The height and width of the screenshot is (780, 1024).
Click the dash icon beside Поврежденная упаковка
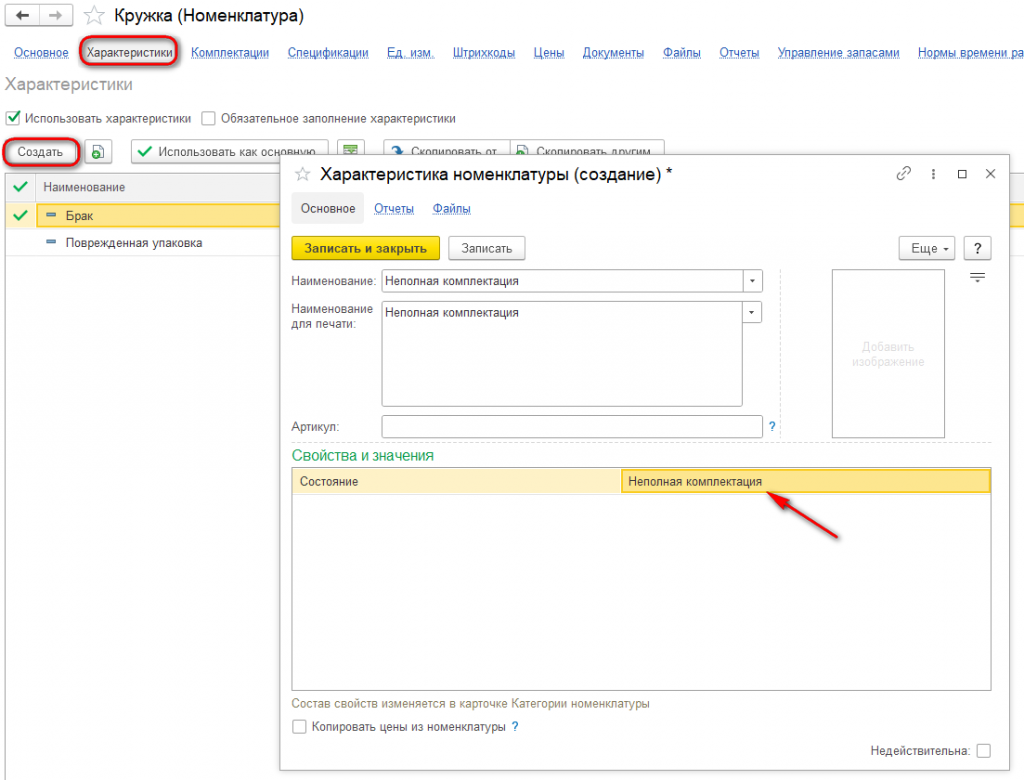pyautogui.click(x=51, y=242)
